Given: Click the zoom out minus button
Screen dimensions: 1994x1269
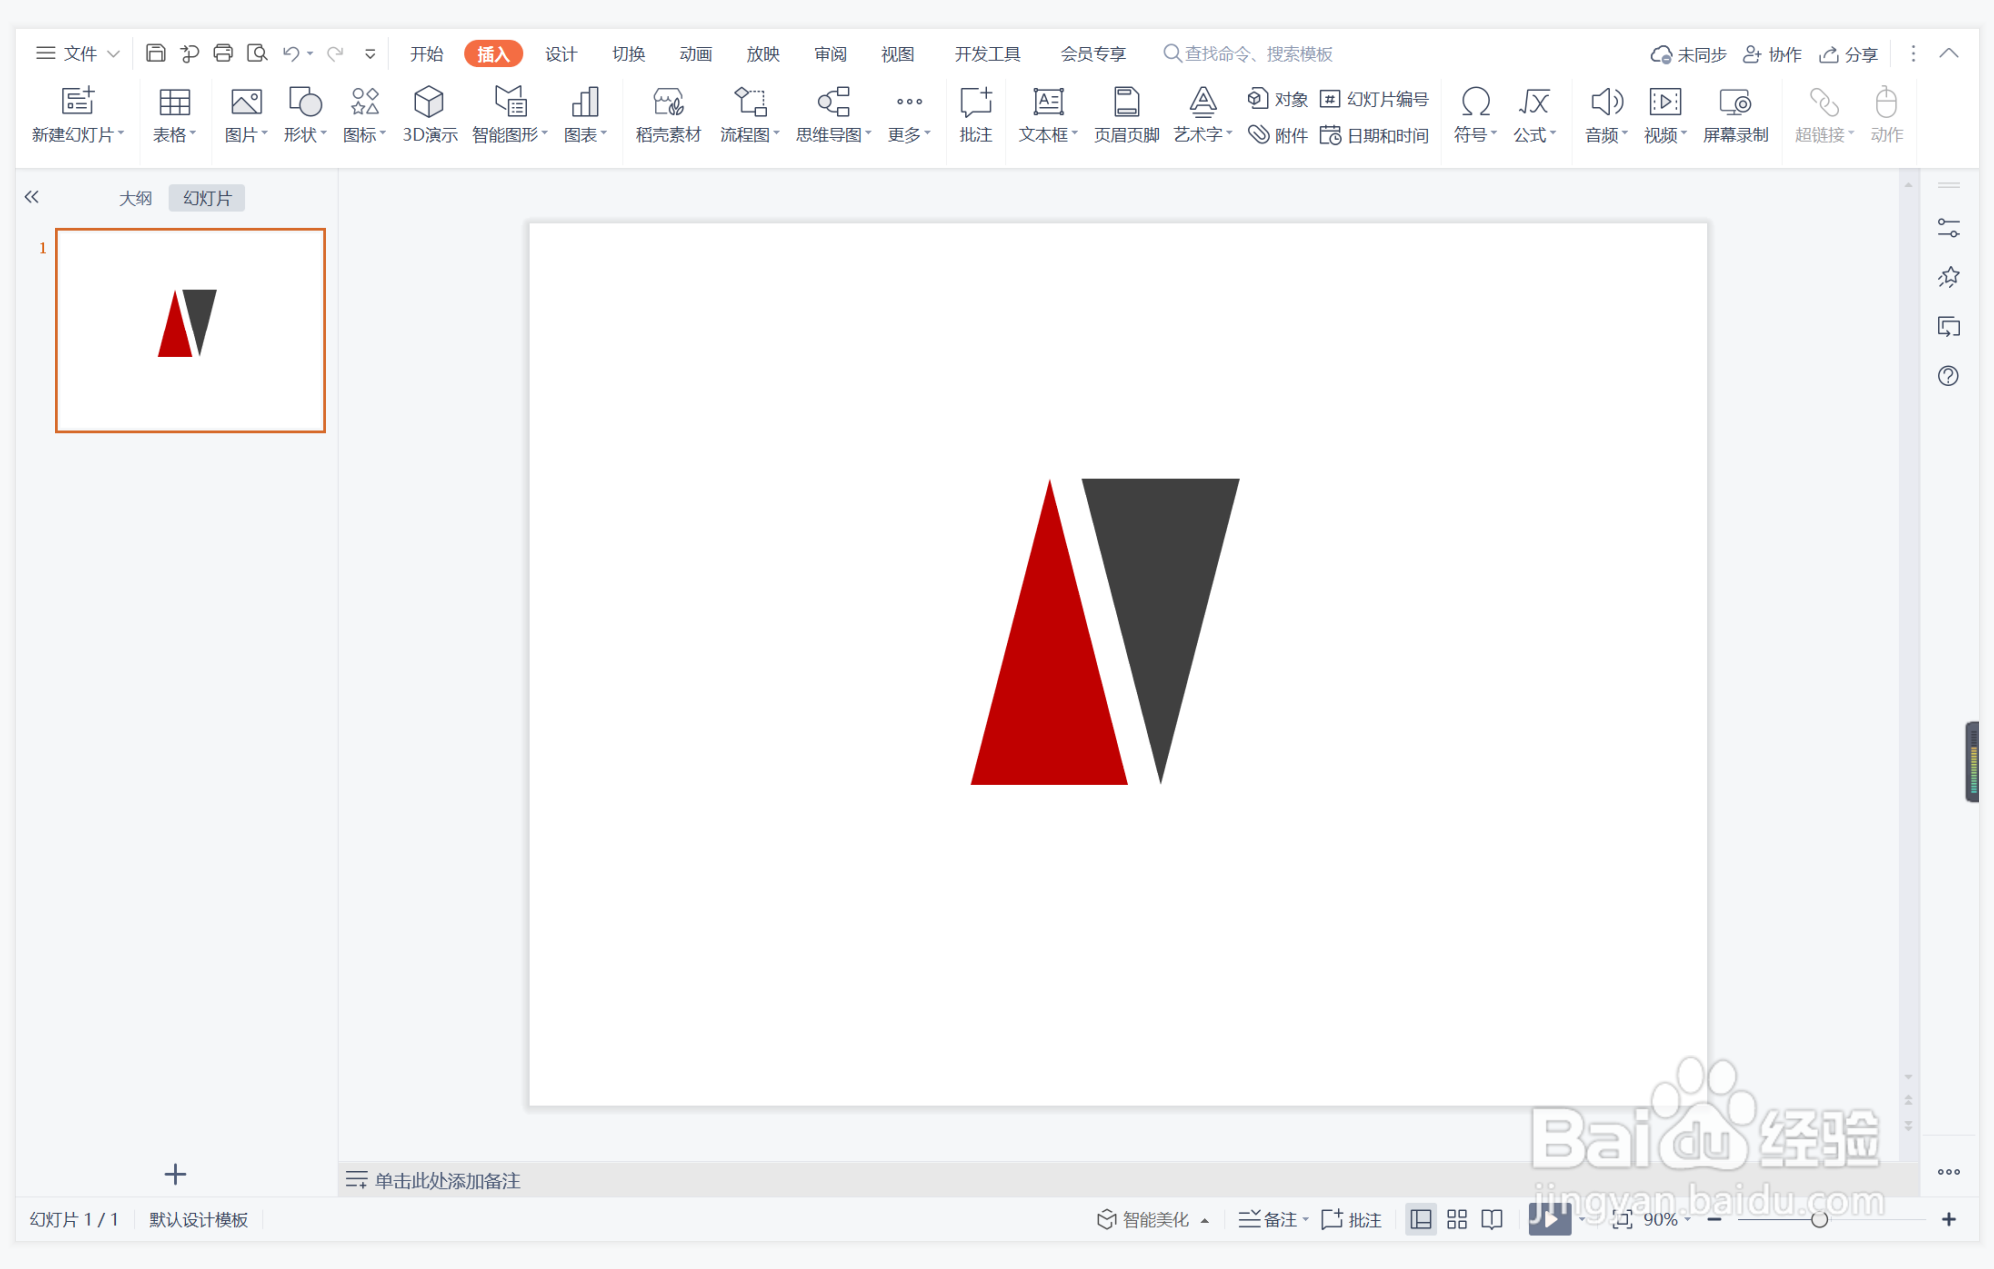Looking at the screenshot, I should (1714, 1219).
